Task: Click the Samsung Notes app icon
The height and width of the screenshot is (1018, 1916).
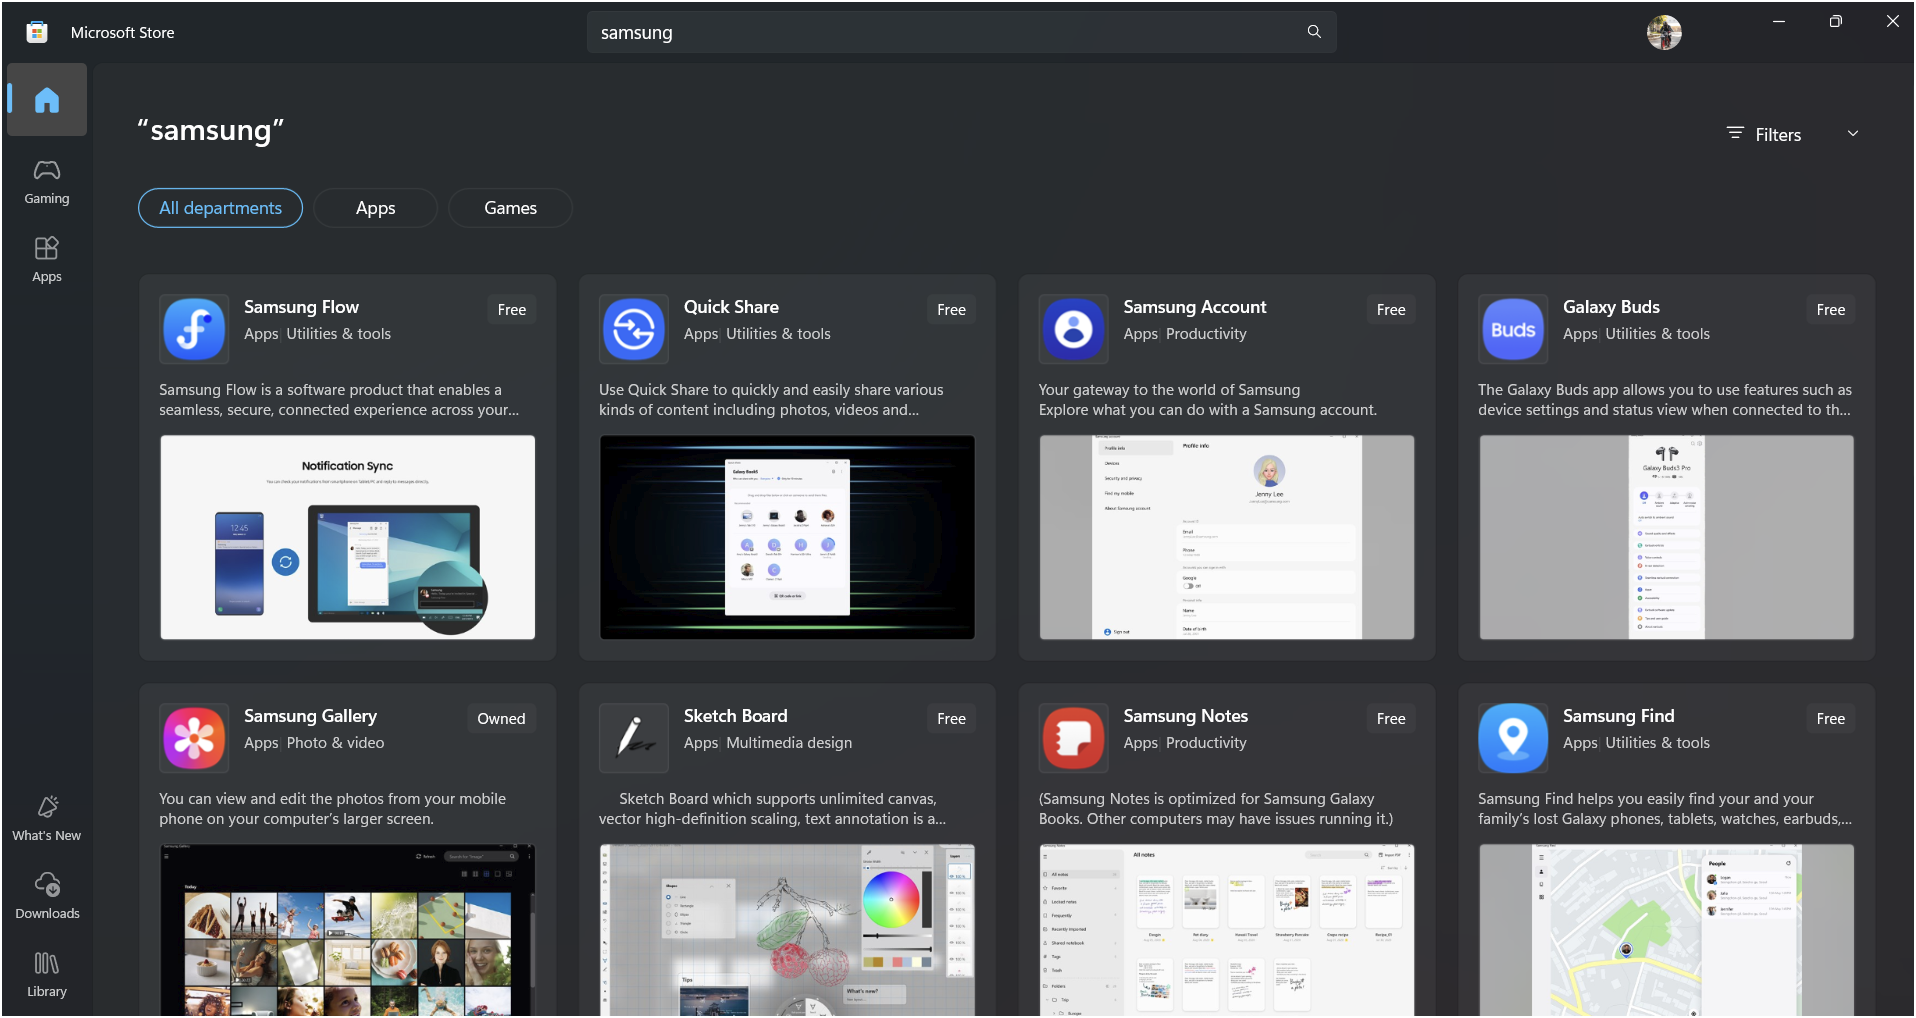Action: (1074, 738)
